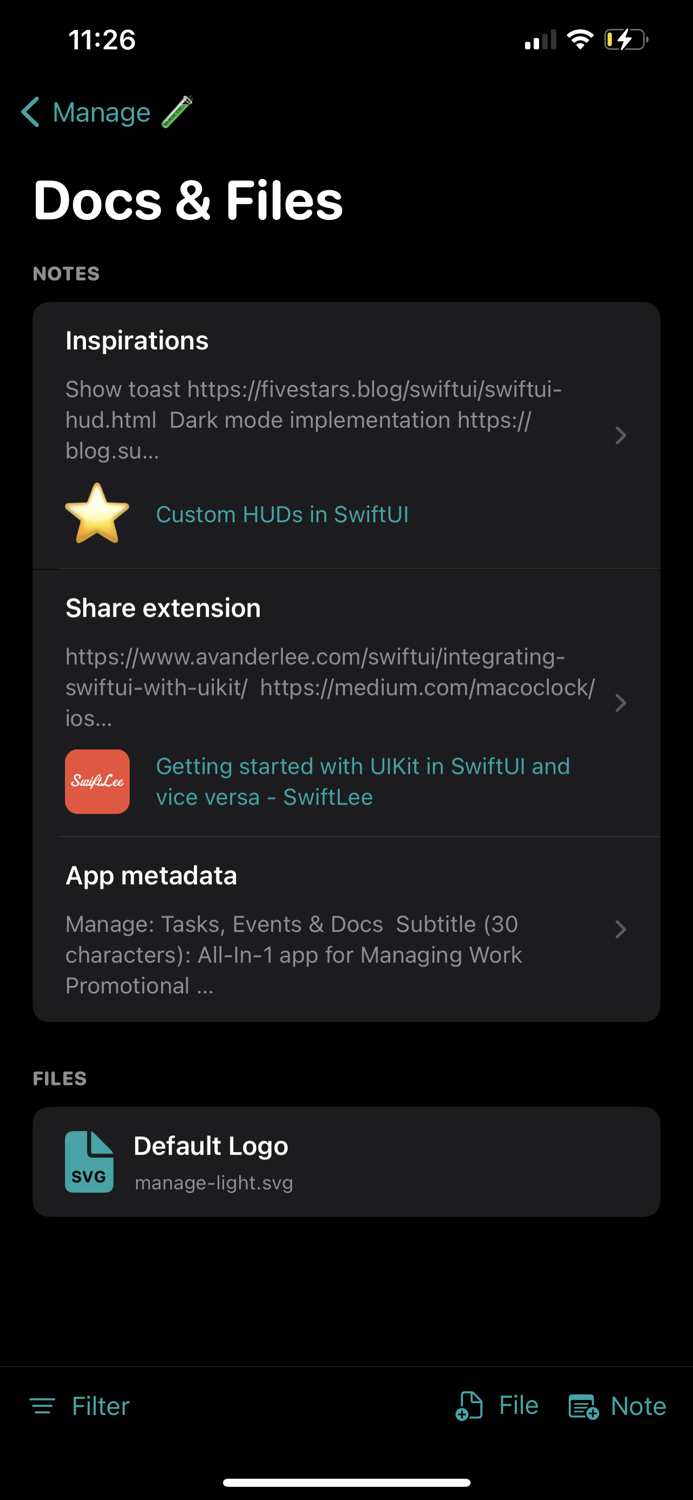The width and height of the screenshot is (693, 1500).
Task: Tap the test tube icon beside Manage
Action: pos(174,112)
